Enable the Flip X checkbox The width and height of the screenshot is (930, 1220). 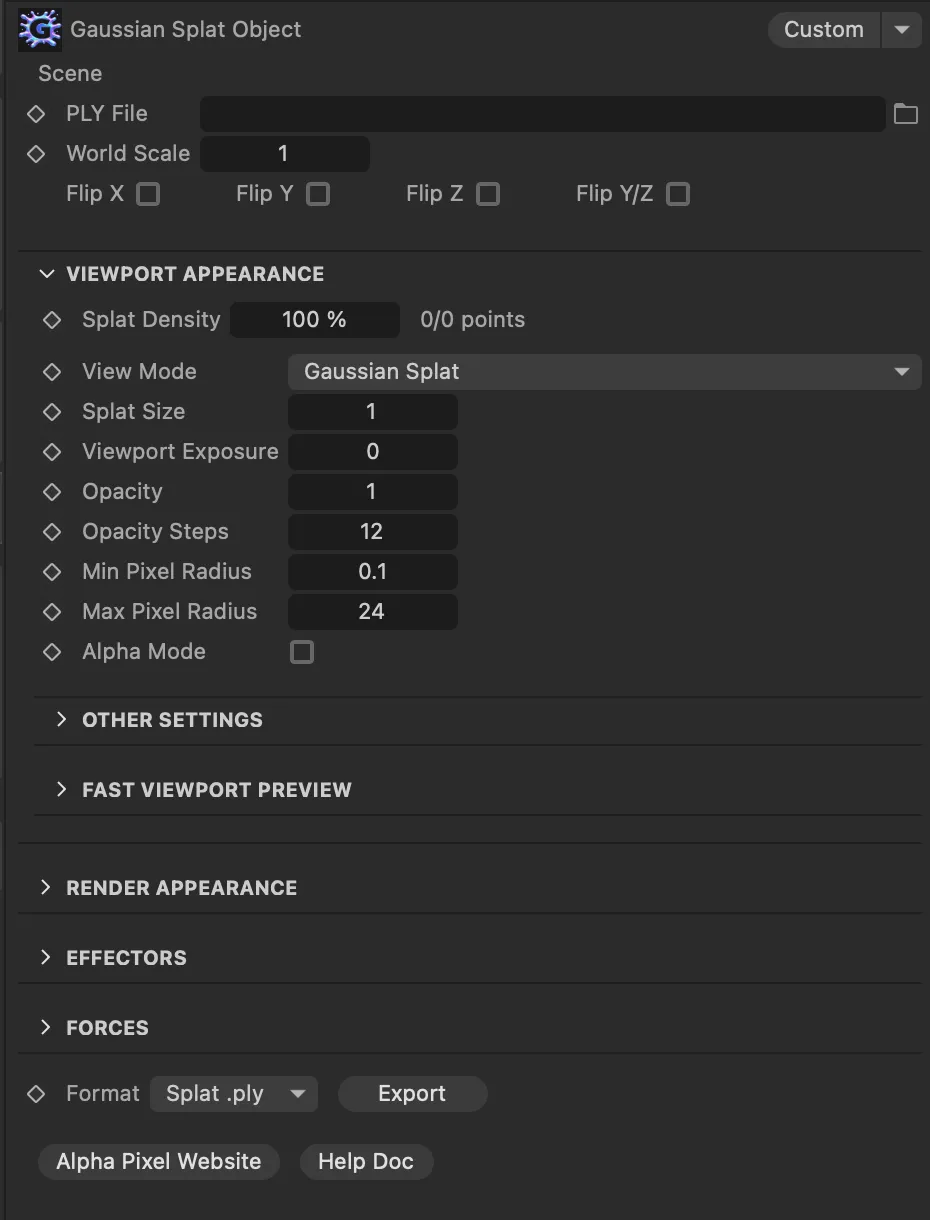pyautogui.click(x=147, y=194)
